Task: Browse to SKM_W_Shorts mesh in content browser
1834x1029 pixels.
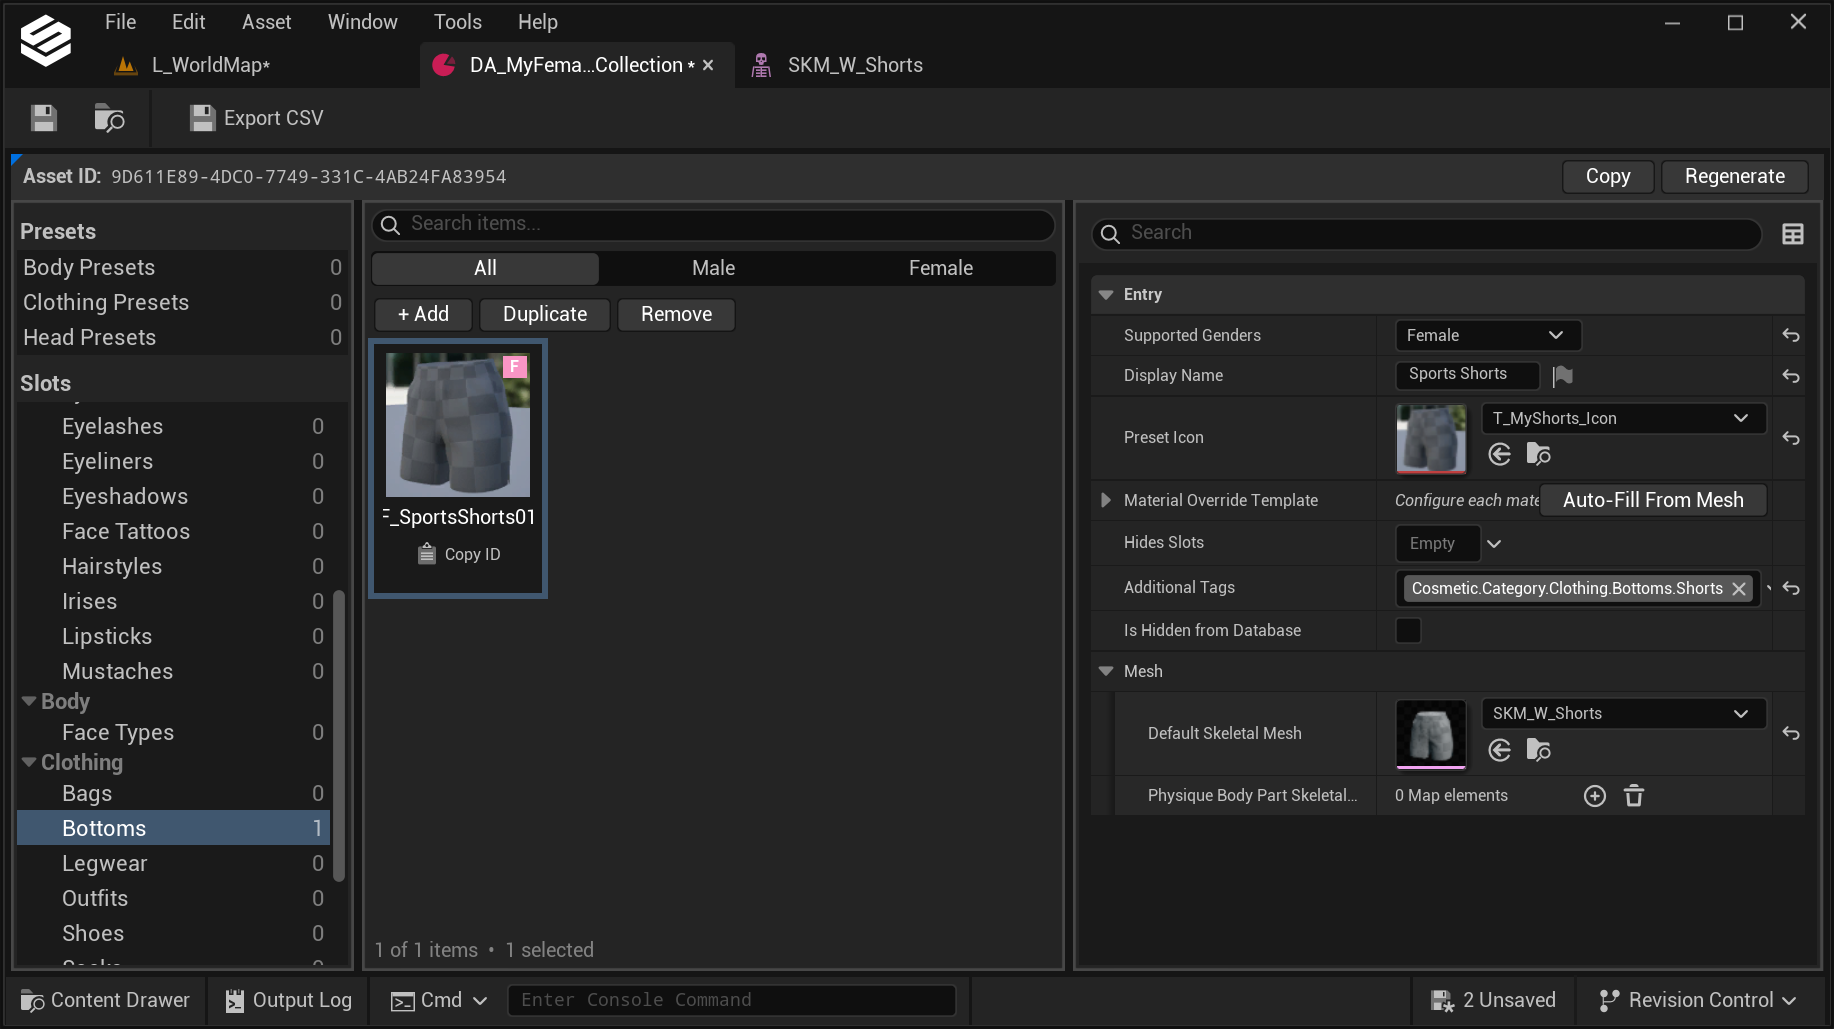Action: [x=1538, y=750]
